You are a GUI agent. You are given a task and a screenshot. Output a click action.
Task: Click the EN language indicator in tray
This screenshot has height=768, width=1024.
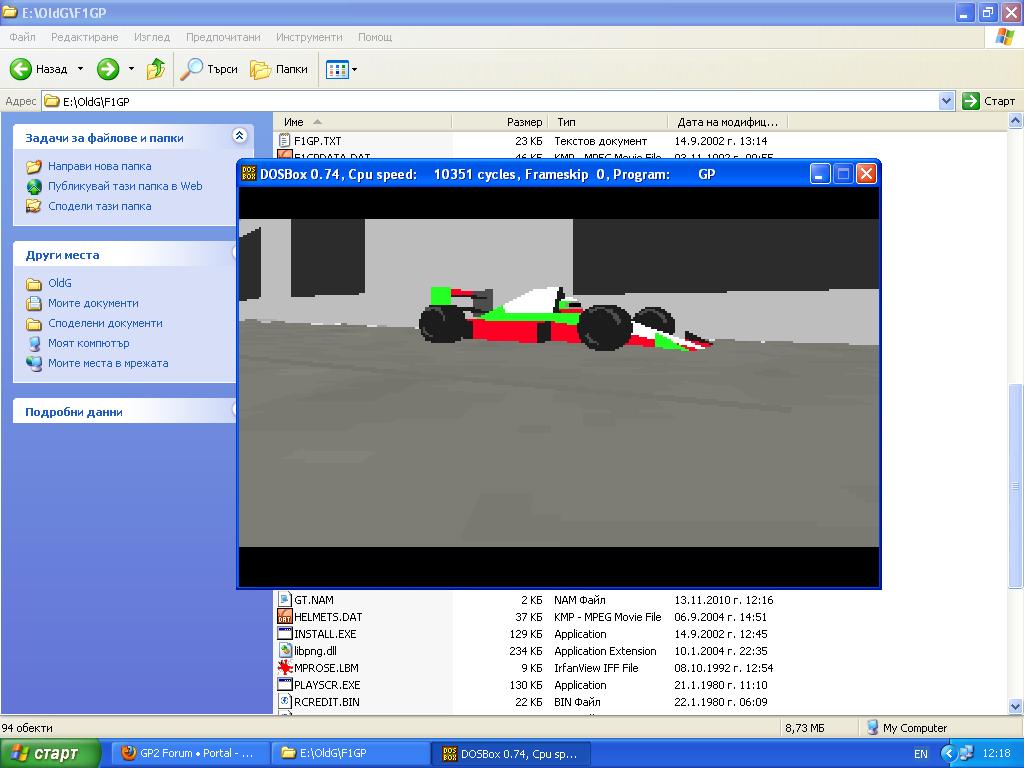921,753
